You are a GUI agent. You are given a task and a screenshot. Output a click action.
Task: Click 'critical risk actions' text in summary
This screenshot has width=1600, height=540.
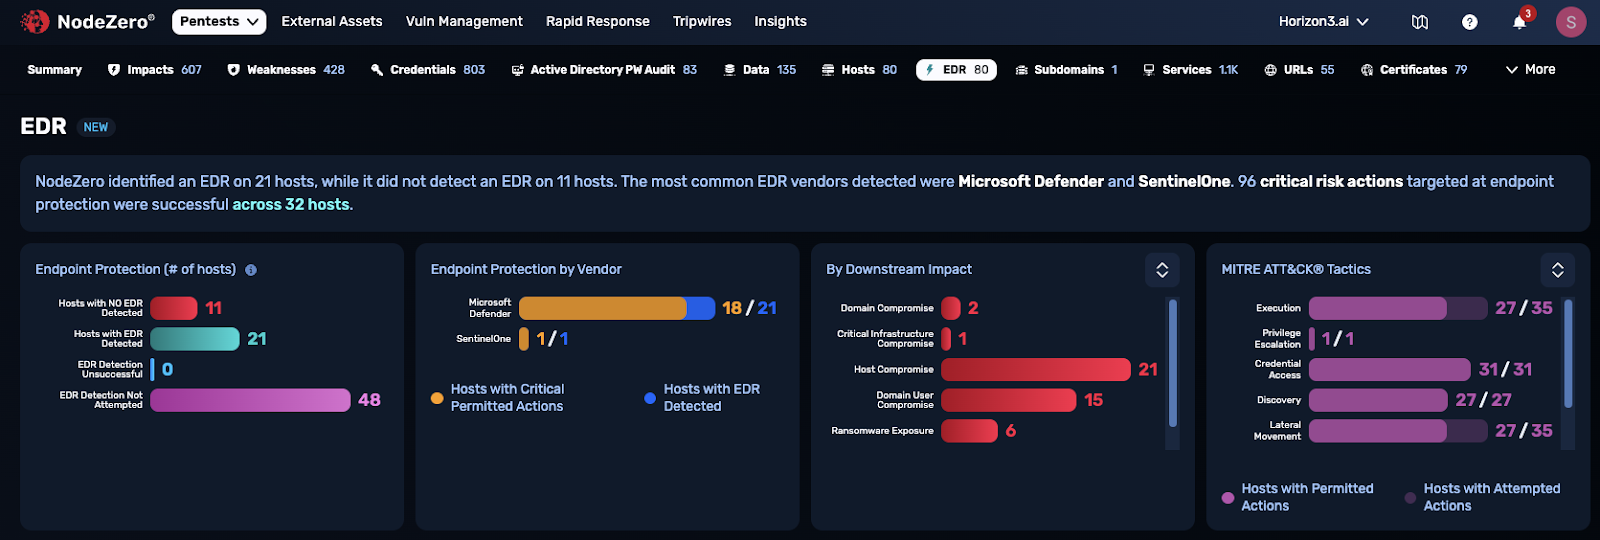pos(1331,181)
